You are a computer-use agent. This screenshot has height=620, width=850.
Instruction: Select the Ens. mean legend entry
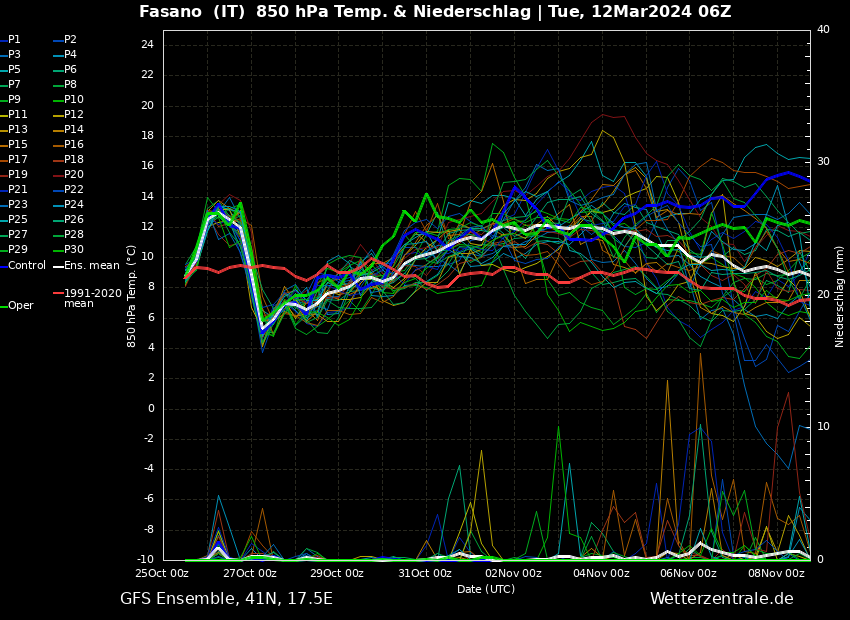(x=91, y=266)
